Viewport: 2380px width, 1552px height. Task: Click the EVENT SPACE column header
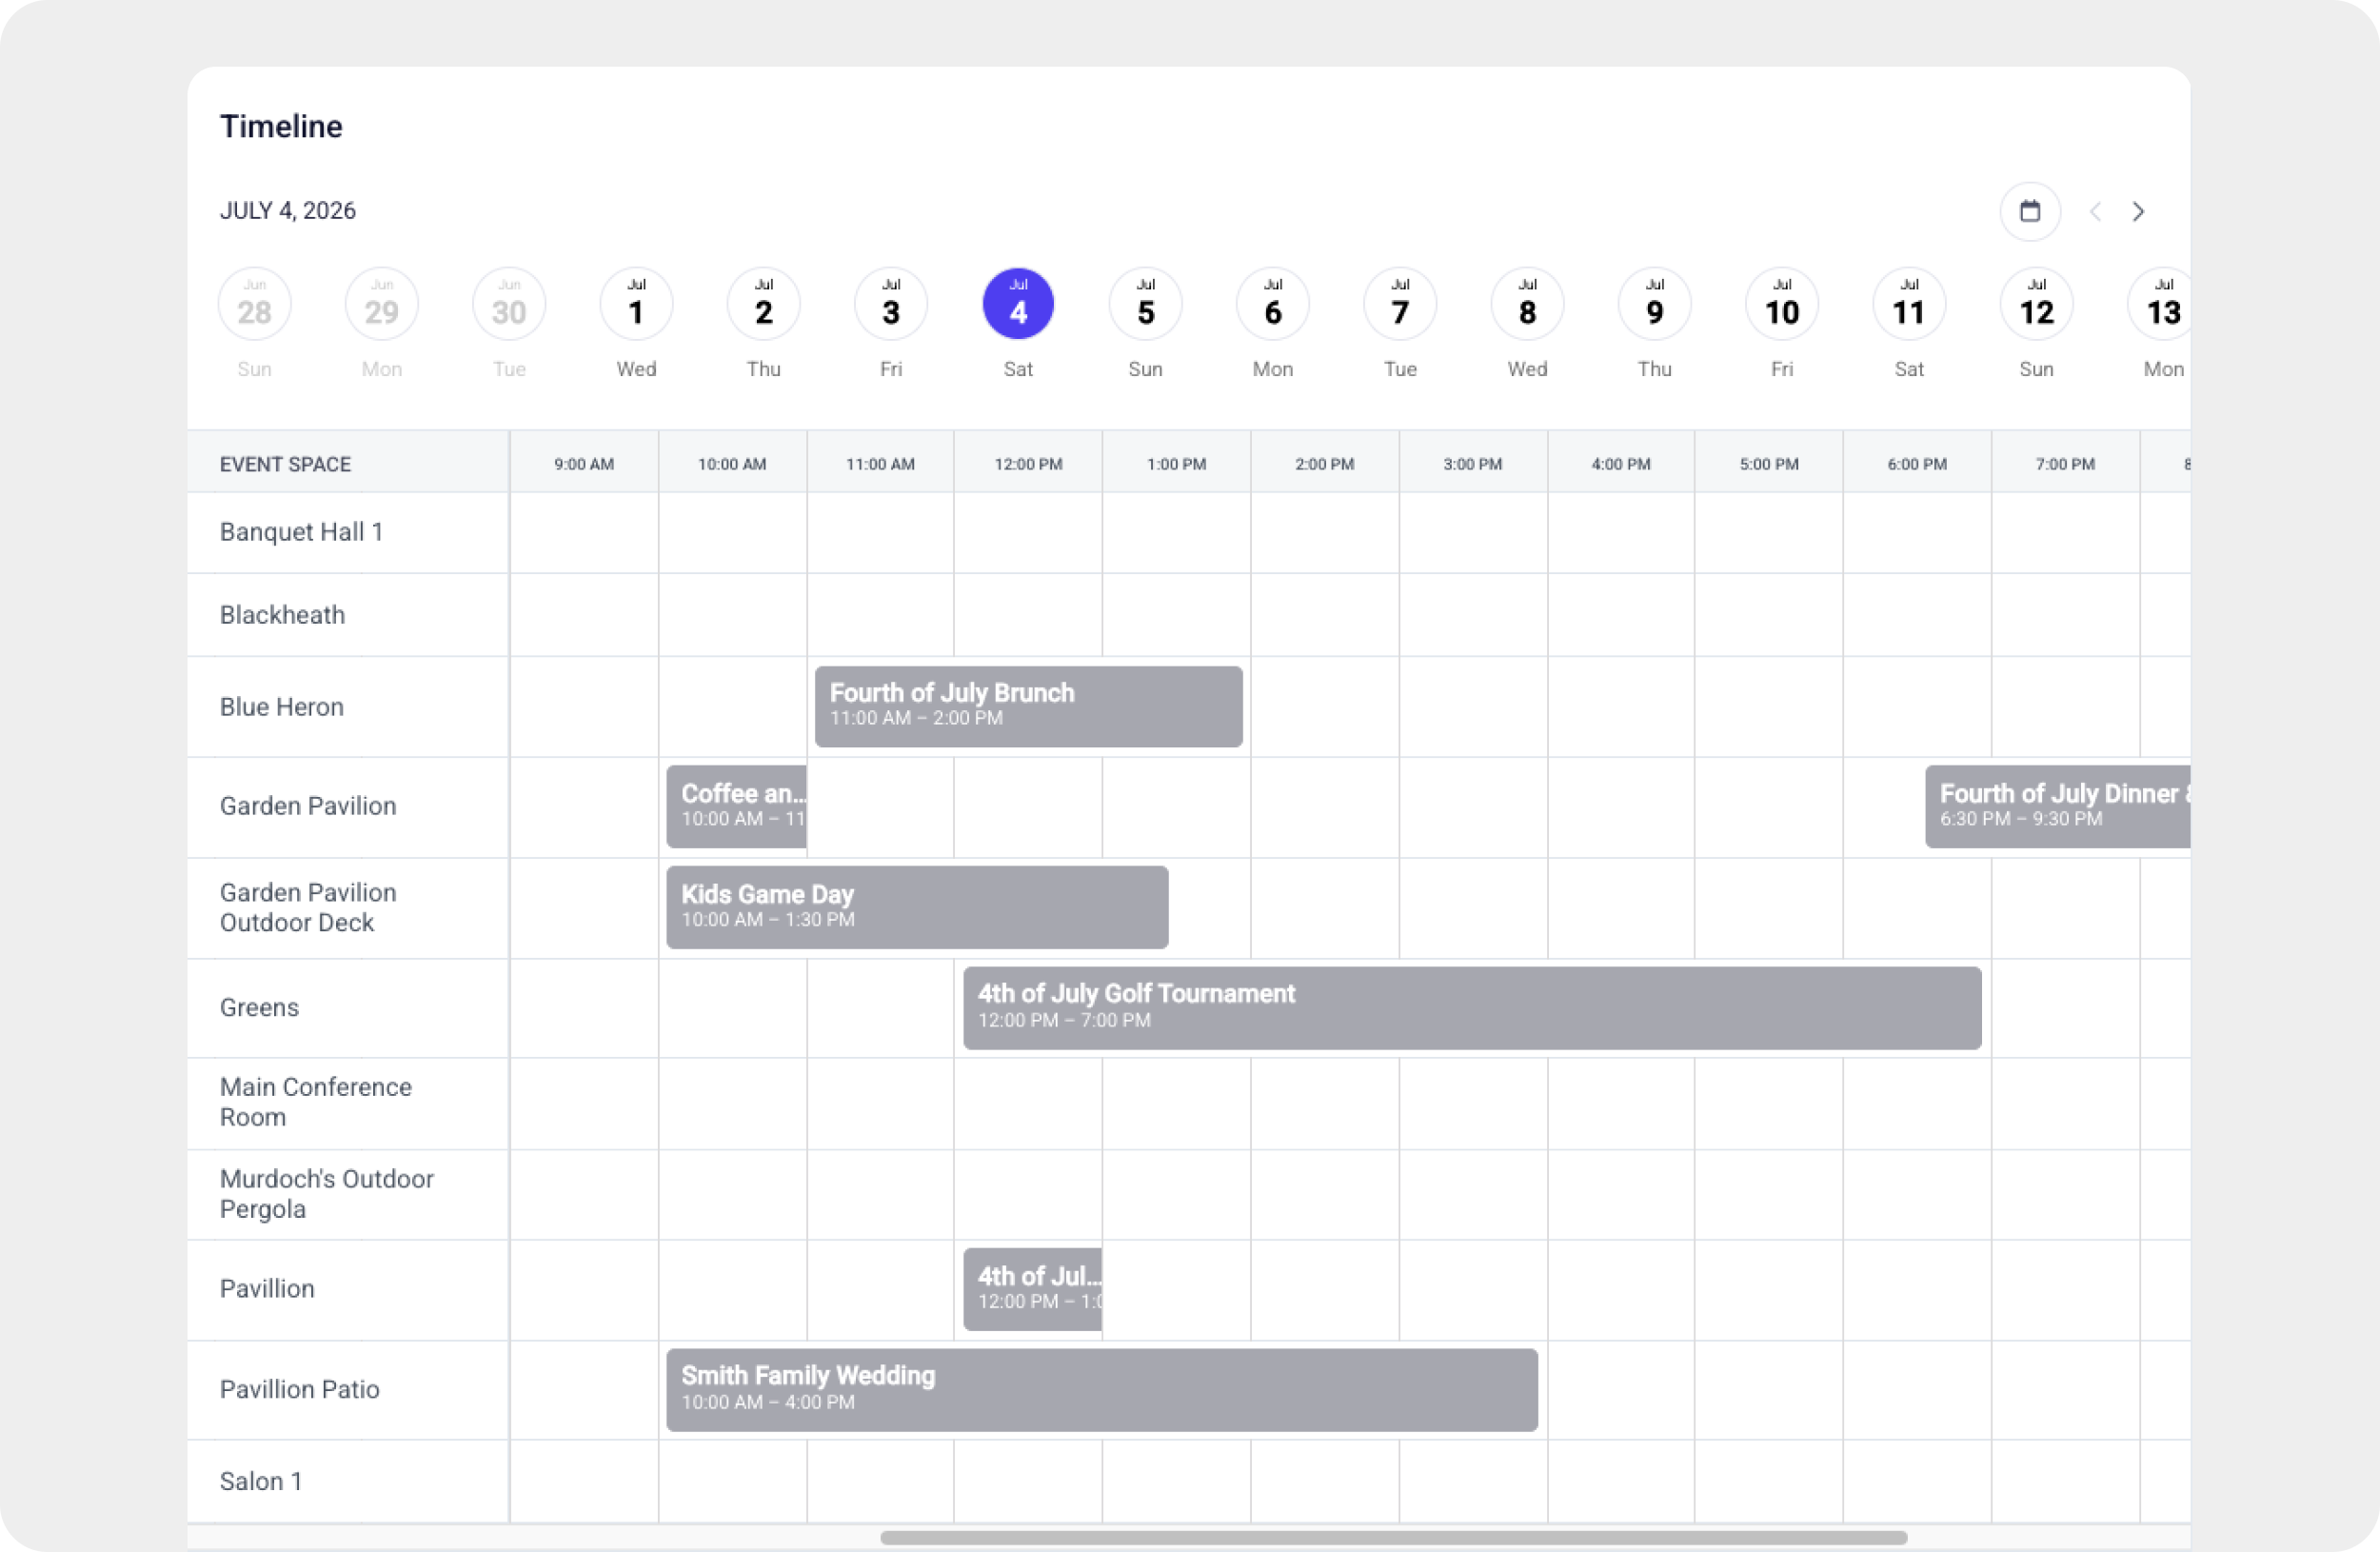point(285,464)
